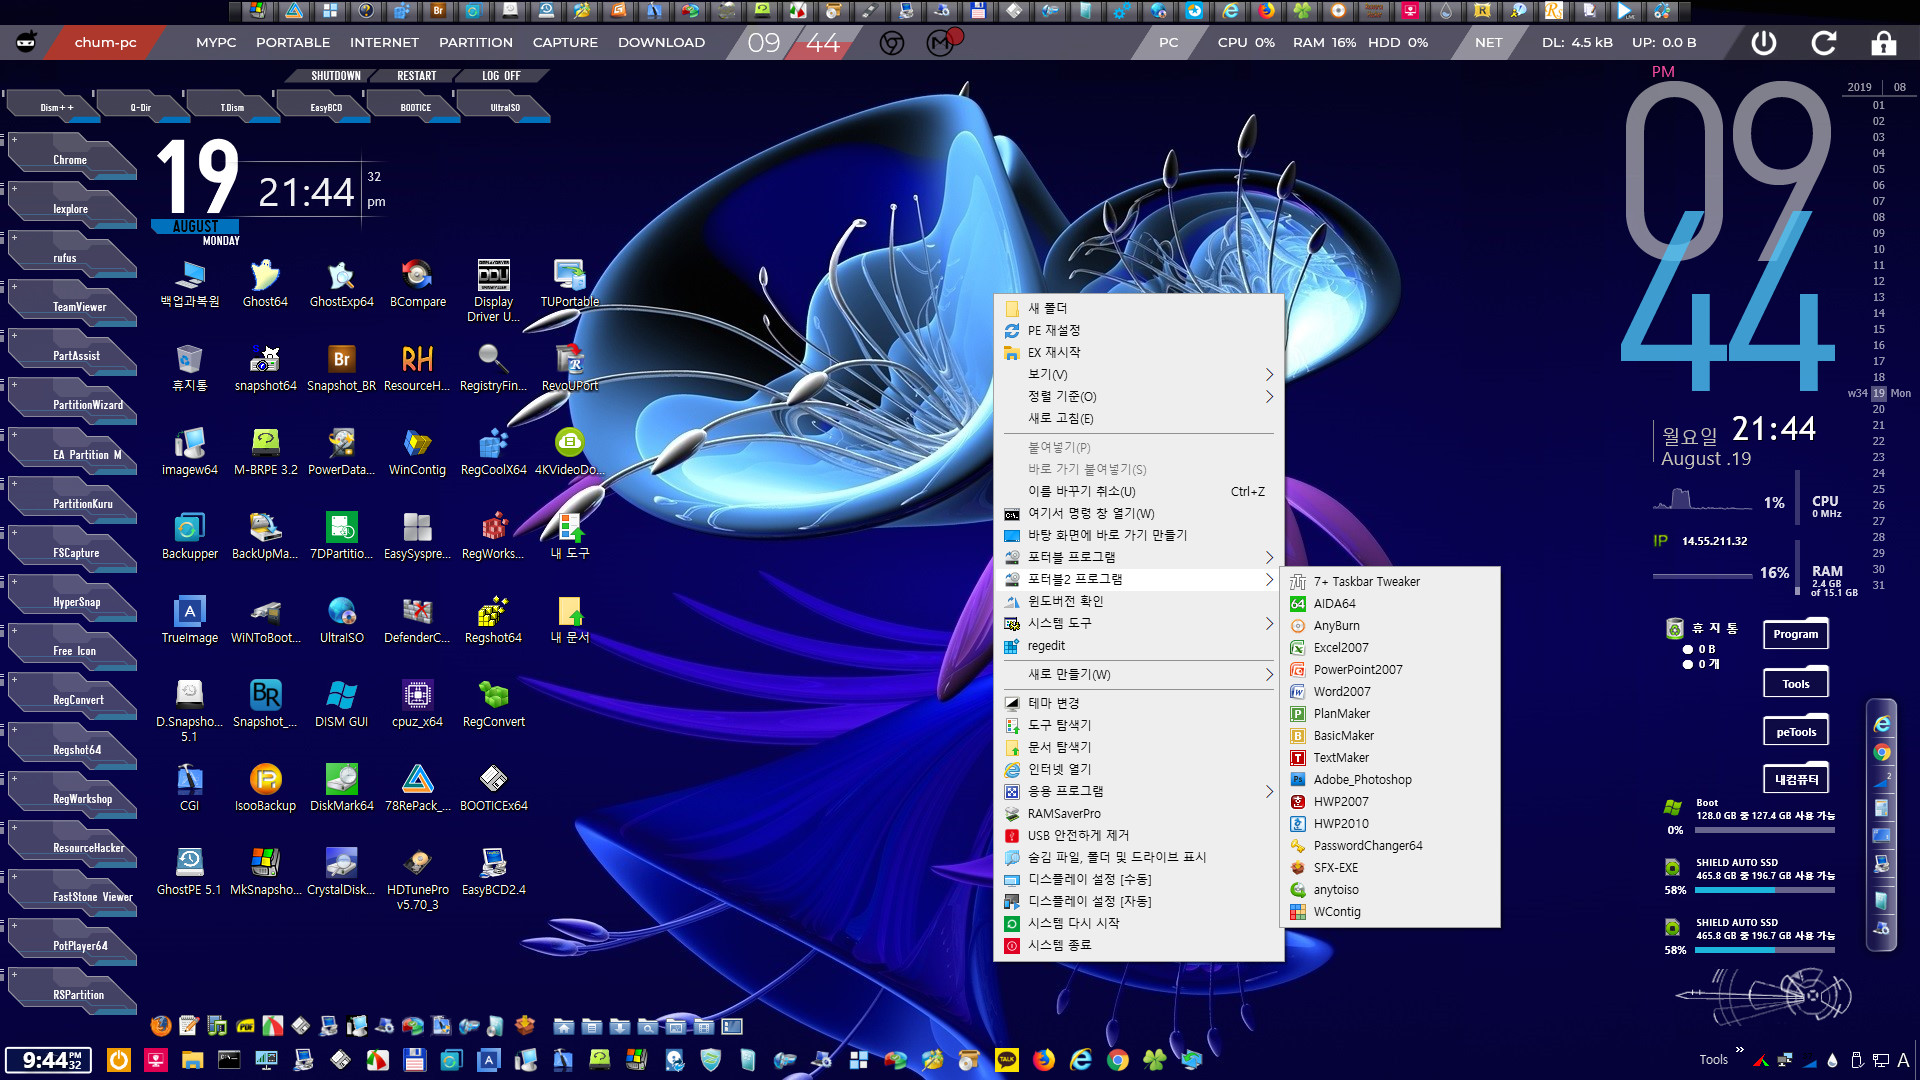Open the recycle bin 휴지통 desktop icon
Viewport: 1920px width, 1080px height.
tap(189, 367)
